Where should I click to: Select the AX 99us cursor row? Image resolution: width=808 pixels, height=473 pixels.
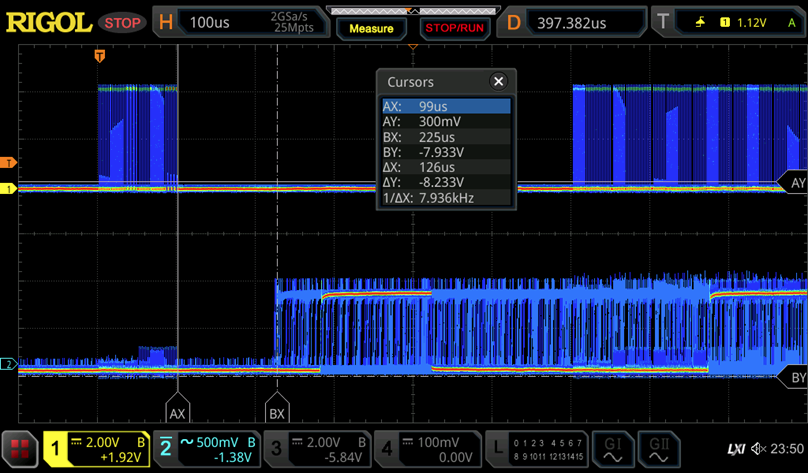click(446, 106)
